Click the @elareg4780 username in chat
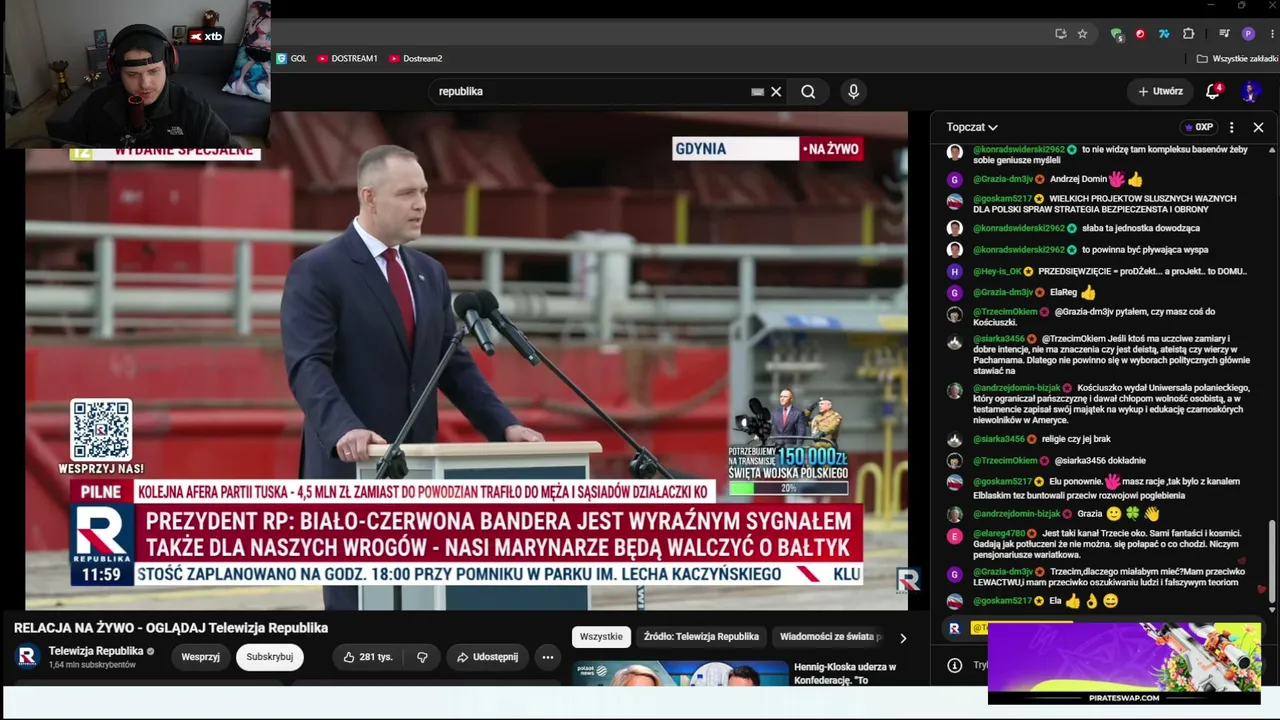1280x720 pixels. tap(999, 534)
